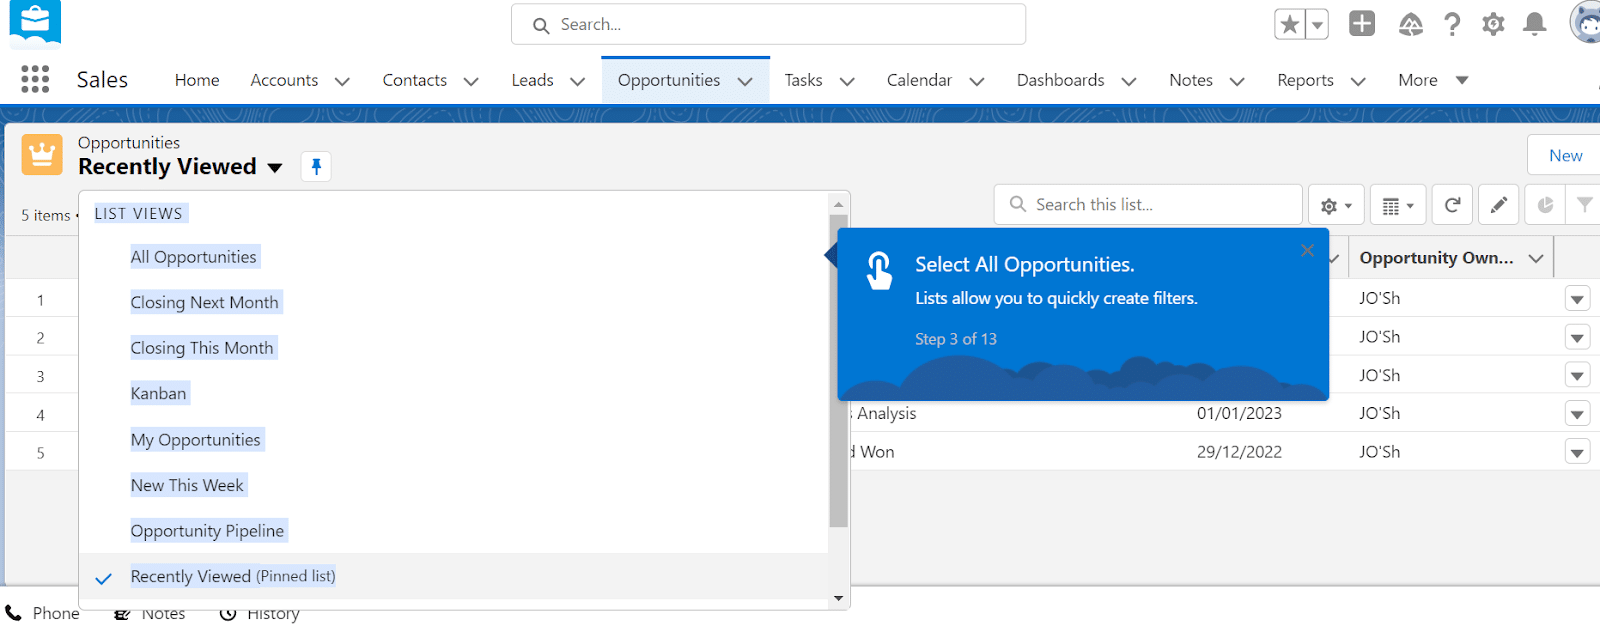Screen dimensions: 1600x626
Task: Sort by Opportunity Owner column header
Action: tap(1436, 258)
